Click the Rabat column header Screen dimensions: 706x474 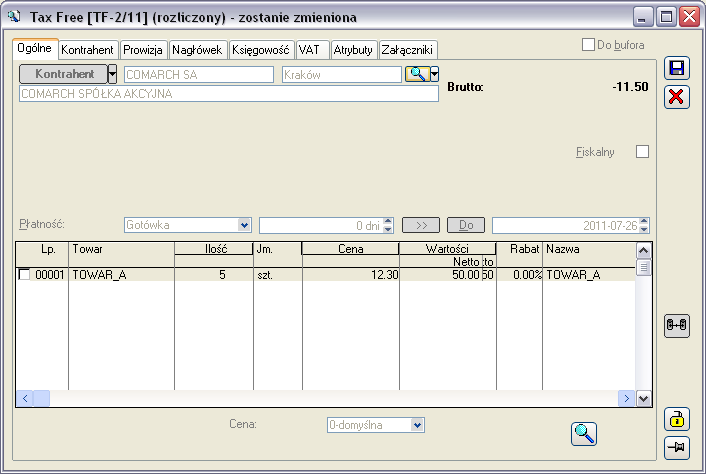click(520, 249)
